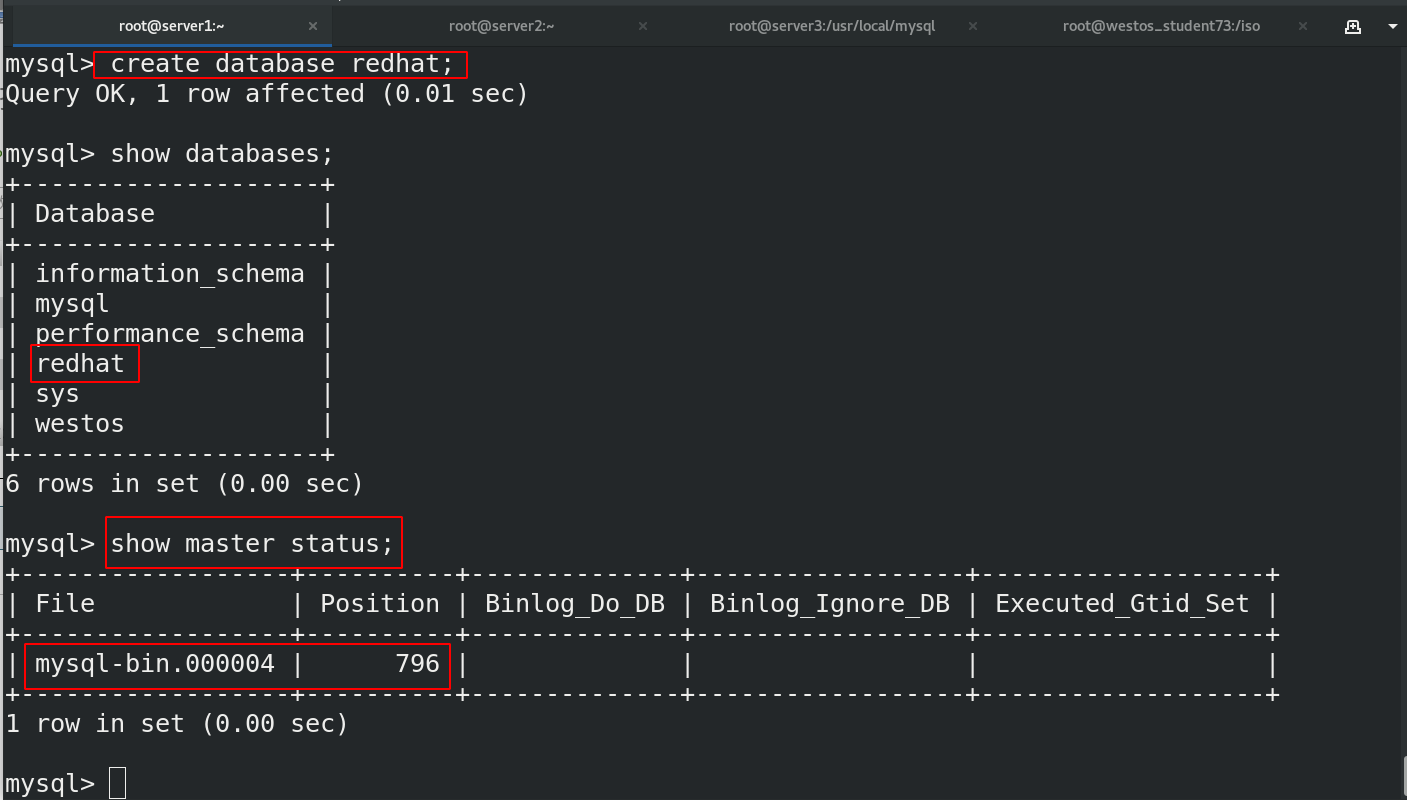Click the 'Executed_Gtid_Set' column header
Viewport: 1407px width, 800px height.
tap(1122, 604)
